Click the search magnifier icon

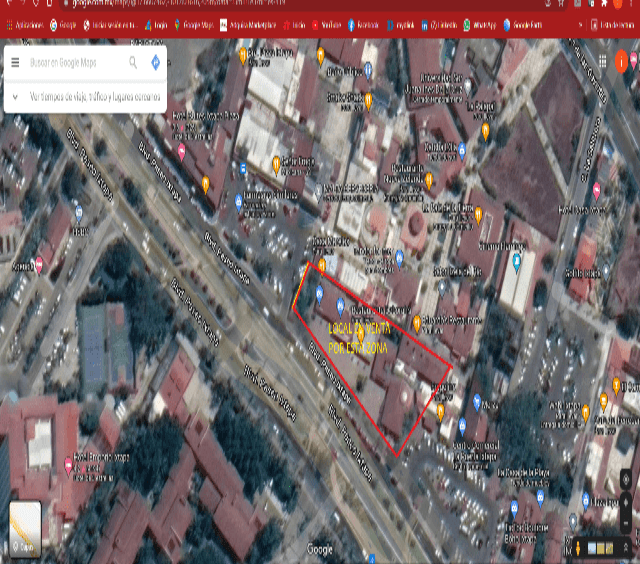(133, 62)
